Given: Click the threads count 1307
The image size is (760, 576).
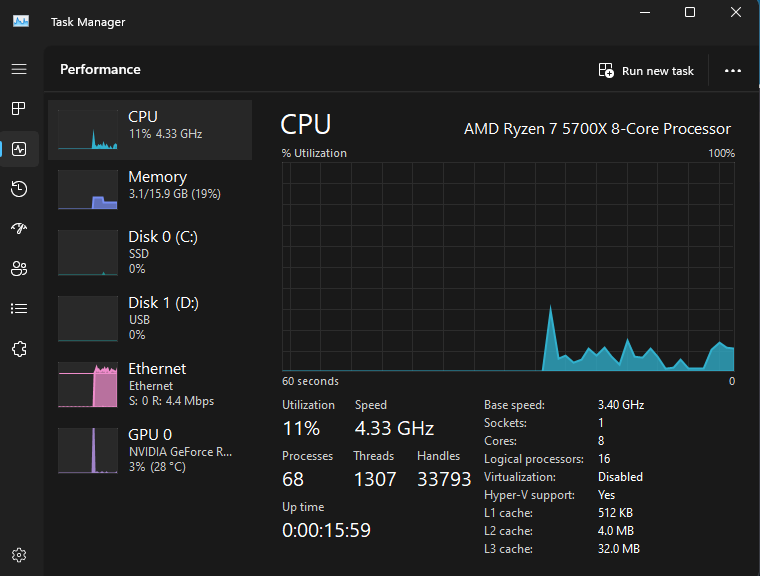Looking at the screenshot, I should (x=375, y=480).
